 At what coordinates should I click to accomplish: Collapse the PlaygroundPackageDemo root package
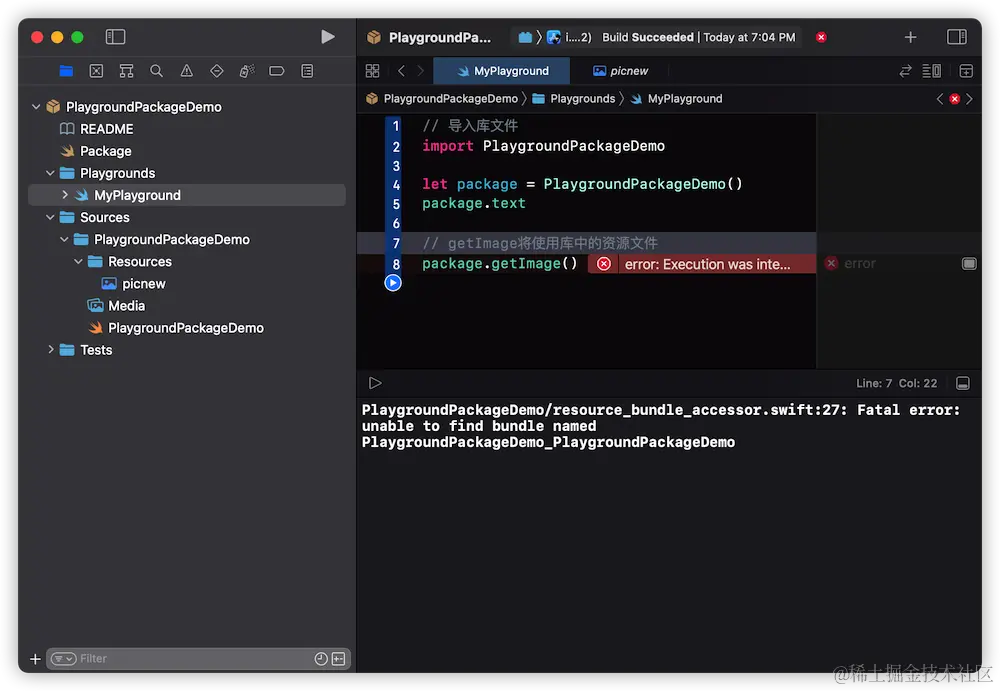point(36,107)
